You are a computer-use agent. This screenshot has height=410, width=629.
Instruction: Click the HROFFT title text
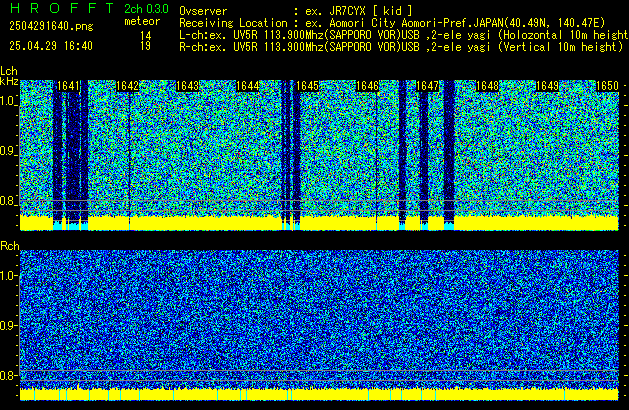(x=61, y=8)
